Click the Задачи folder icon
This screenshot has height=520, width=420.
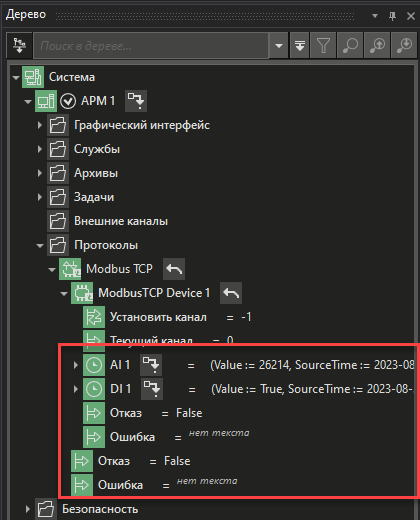tap(58, 197)
